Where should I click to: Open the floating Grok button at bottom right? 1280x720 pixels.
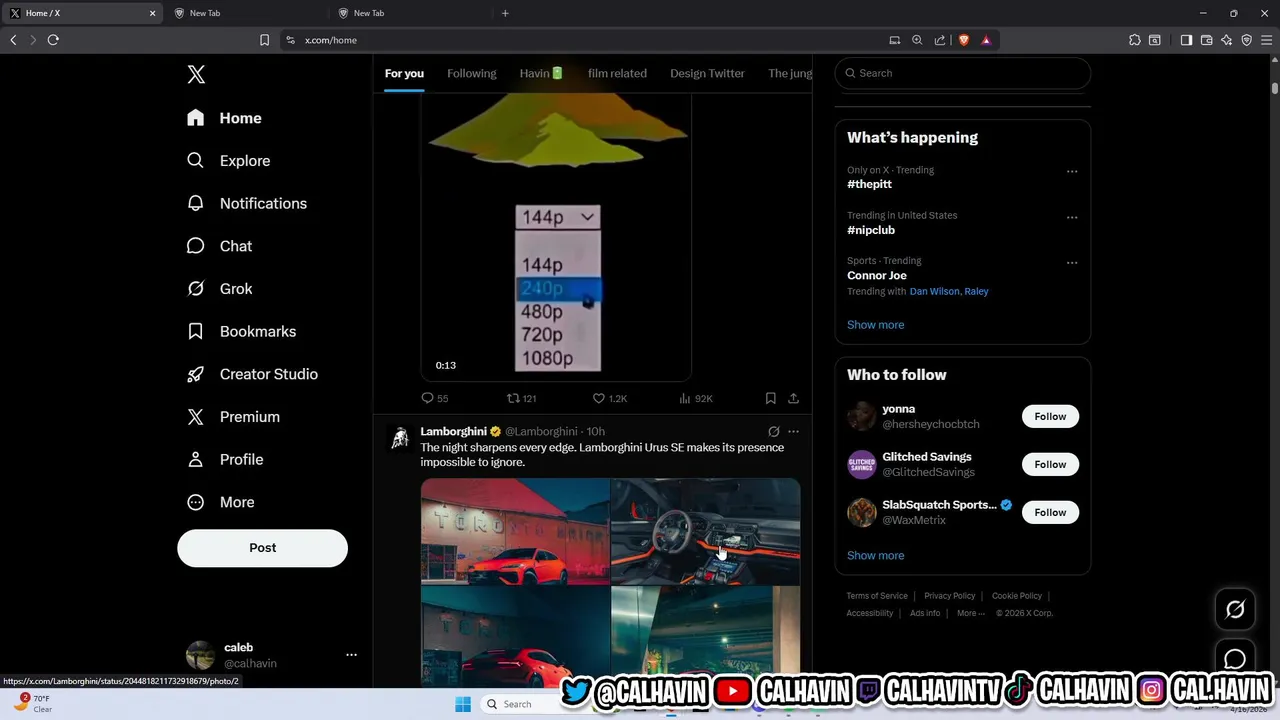click(1235, 609)
